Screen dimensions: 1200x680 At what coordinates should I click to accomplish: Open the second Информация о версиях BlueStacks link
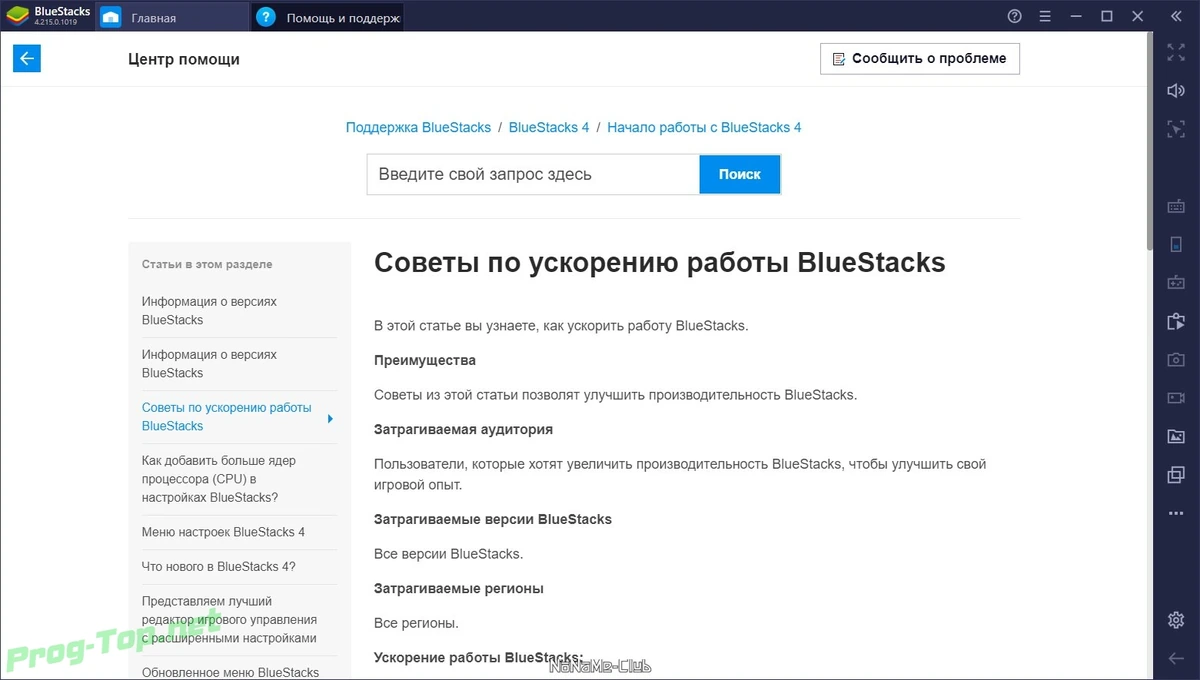[210, 363]
